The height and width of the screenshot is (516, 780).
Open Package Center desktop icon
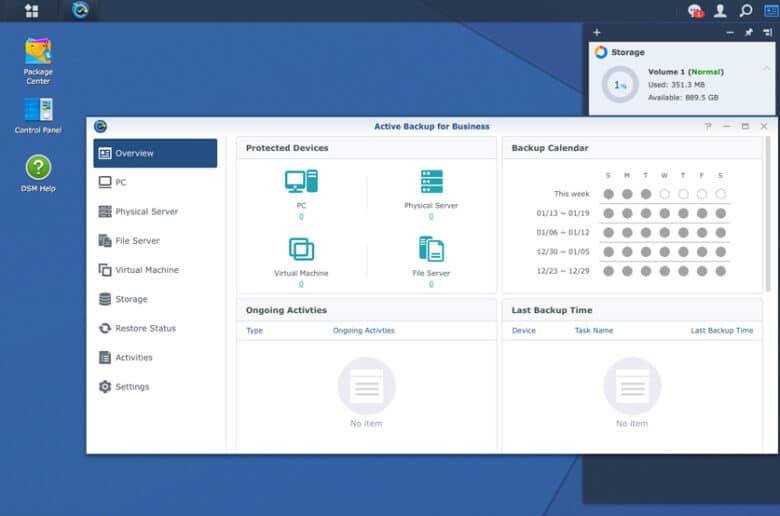point(38,61)
